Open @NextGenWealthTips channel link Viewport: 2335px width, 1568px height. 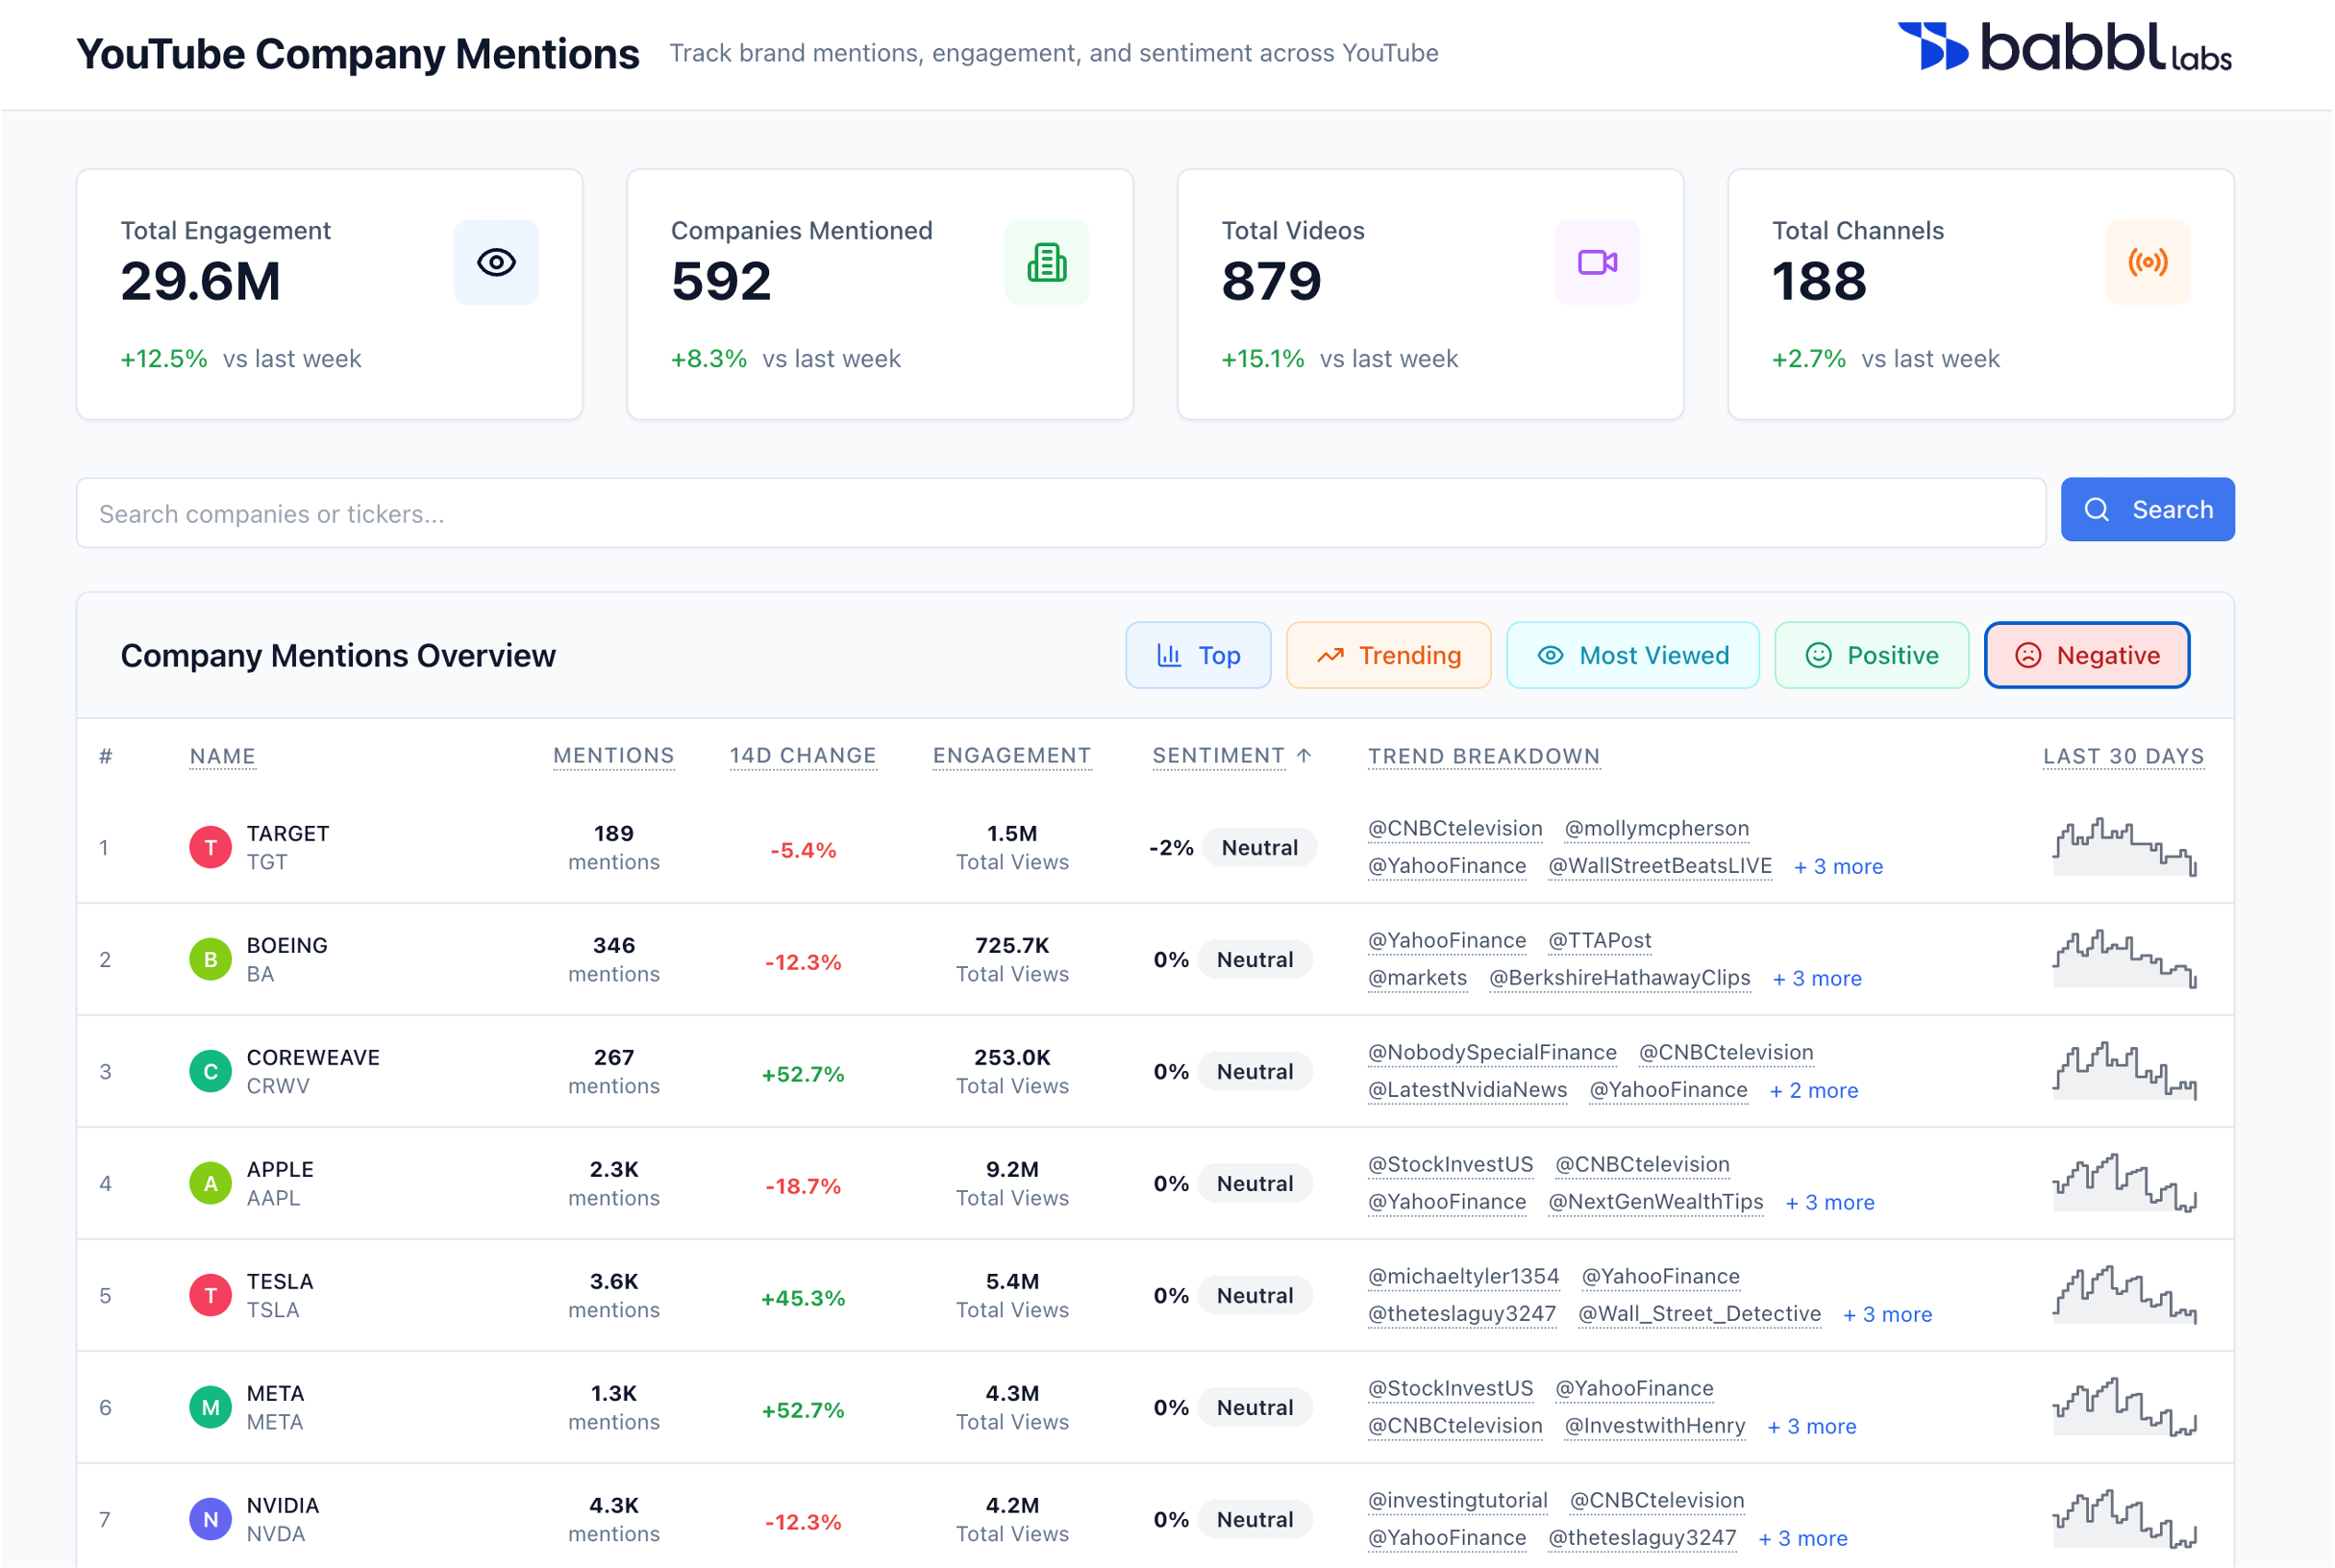click(x=1655, y=1202)
